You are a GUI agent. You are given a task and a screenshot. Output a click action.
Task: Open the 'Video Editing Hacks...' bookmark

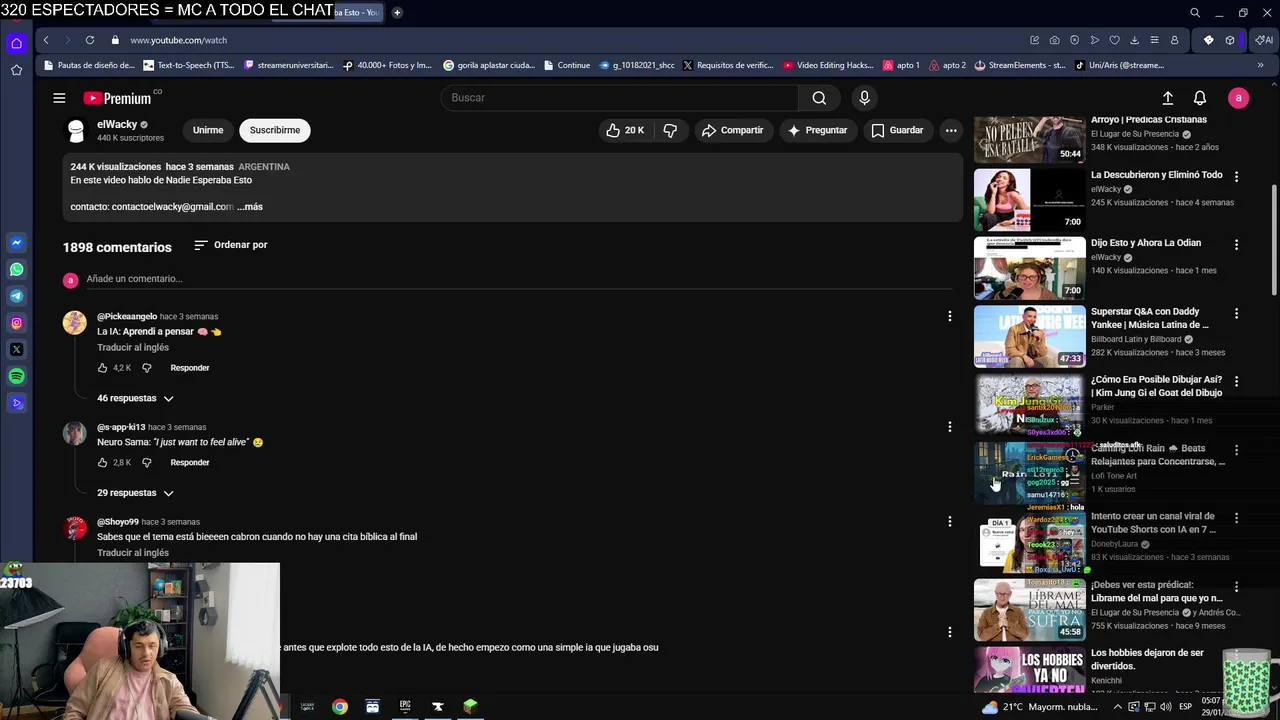(x=829, y=65)
